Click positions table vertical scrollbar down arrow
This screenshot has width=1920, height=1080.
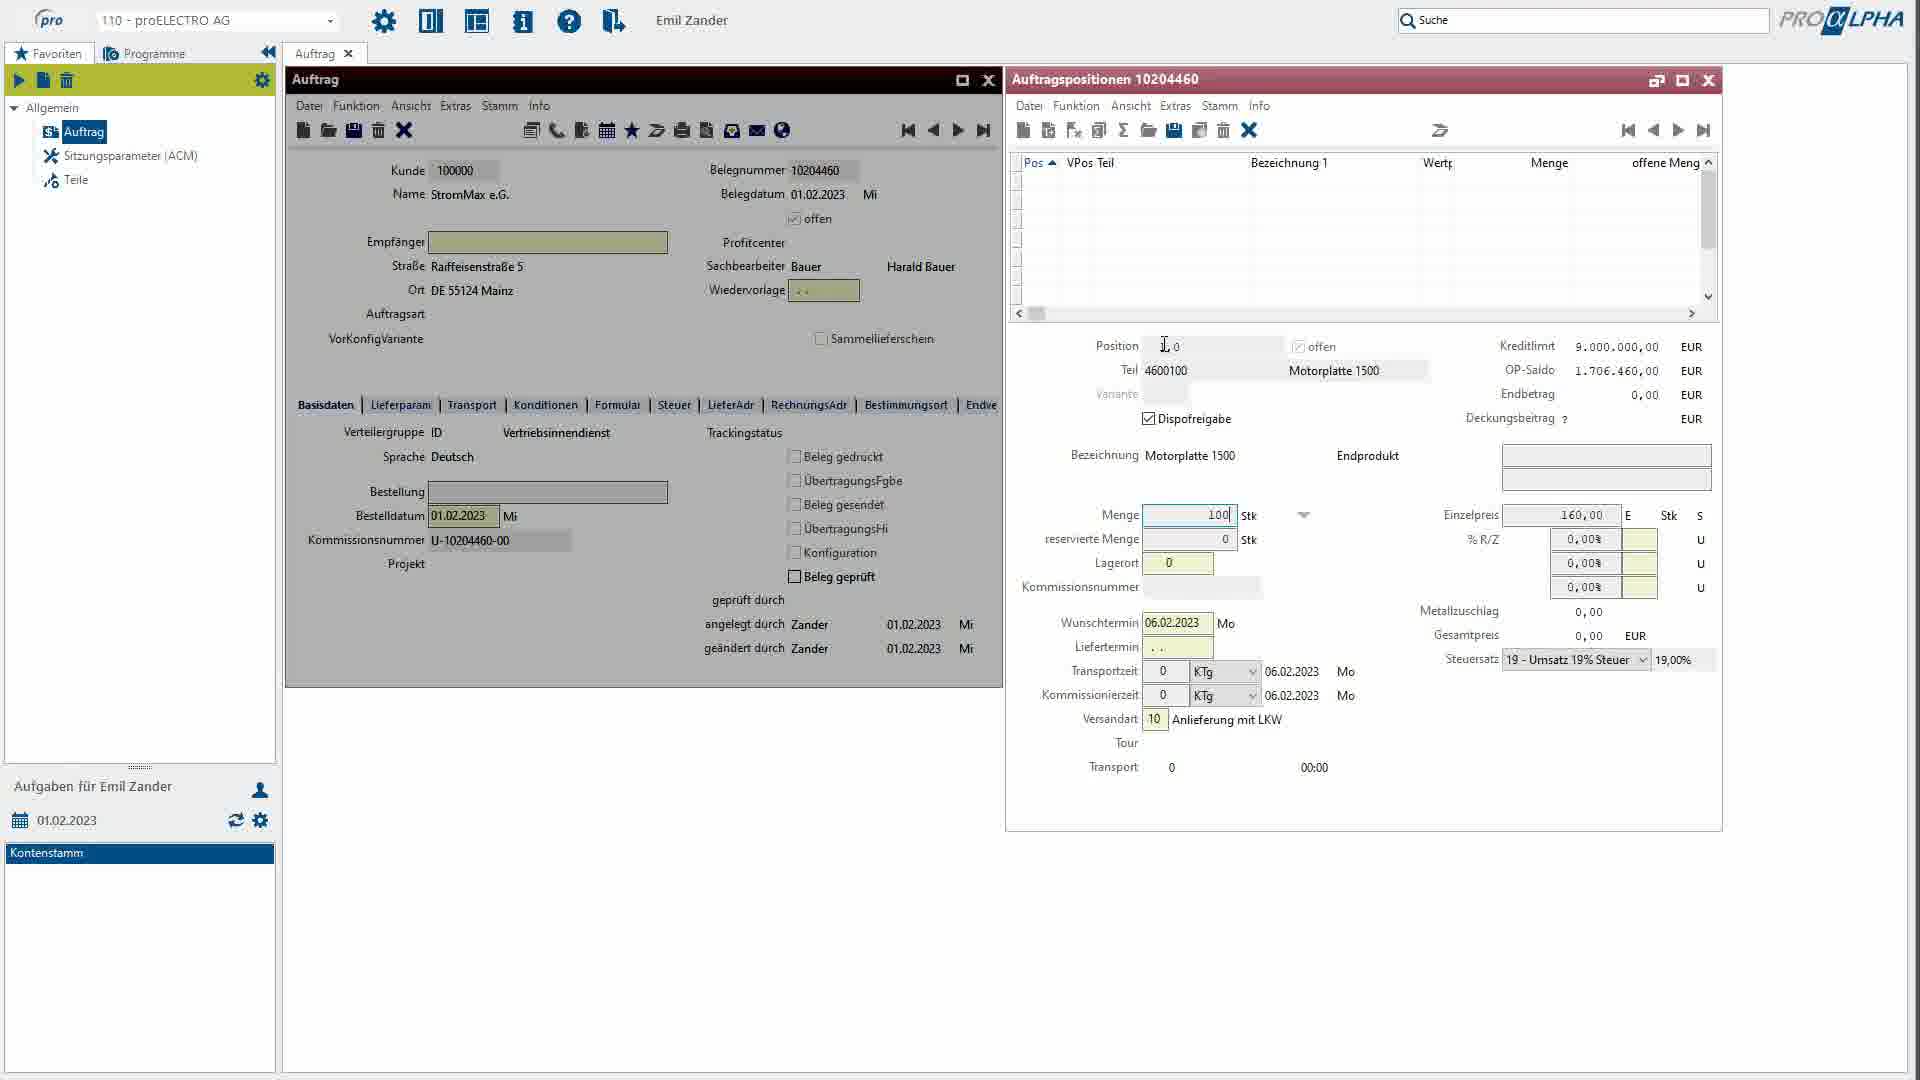pyautogui.click(x=1708, y=296)
